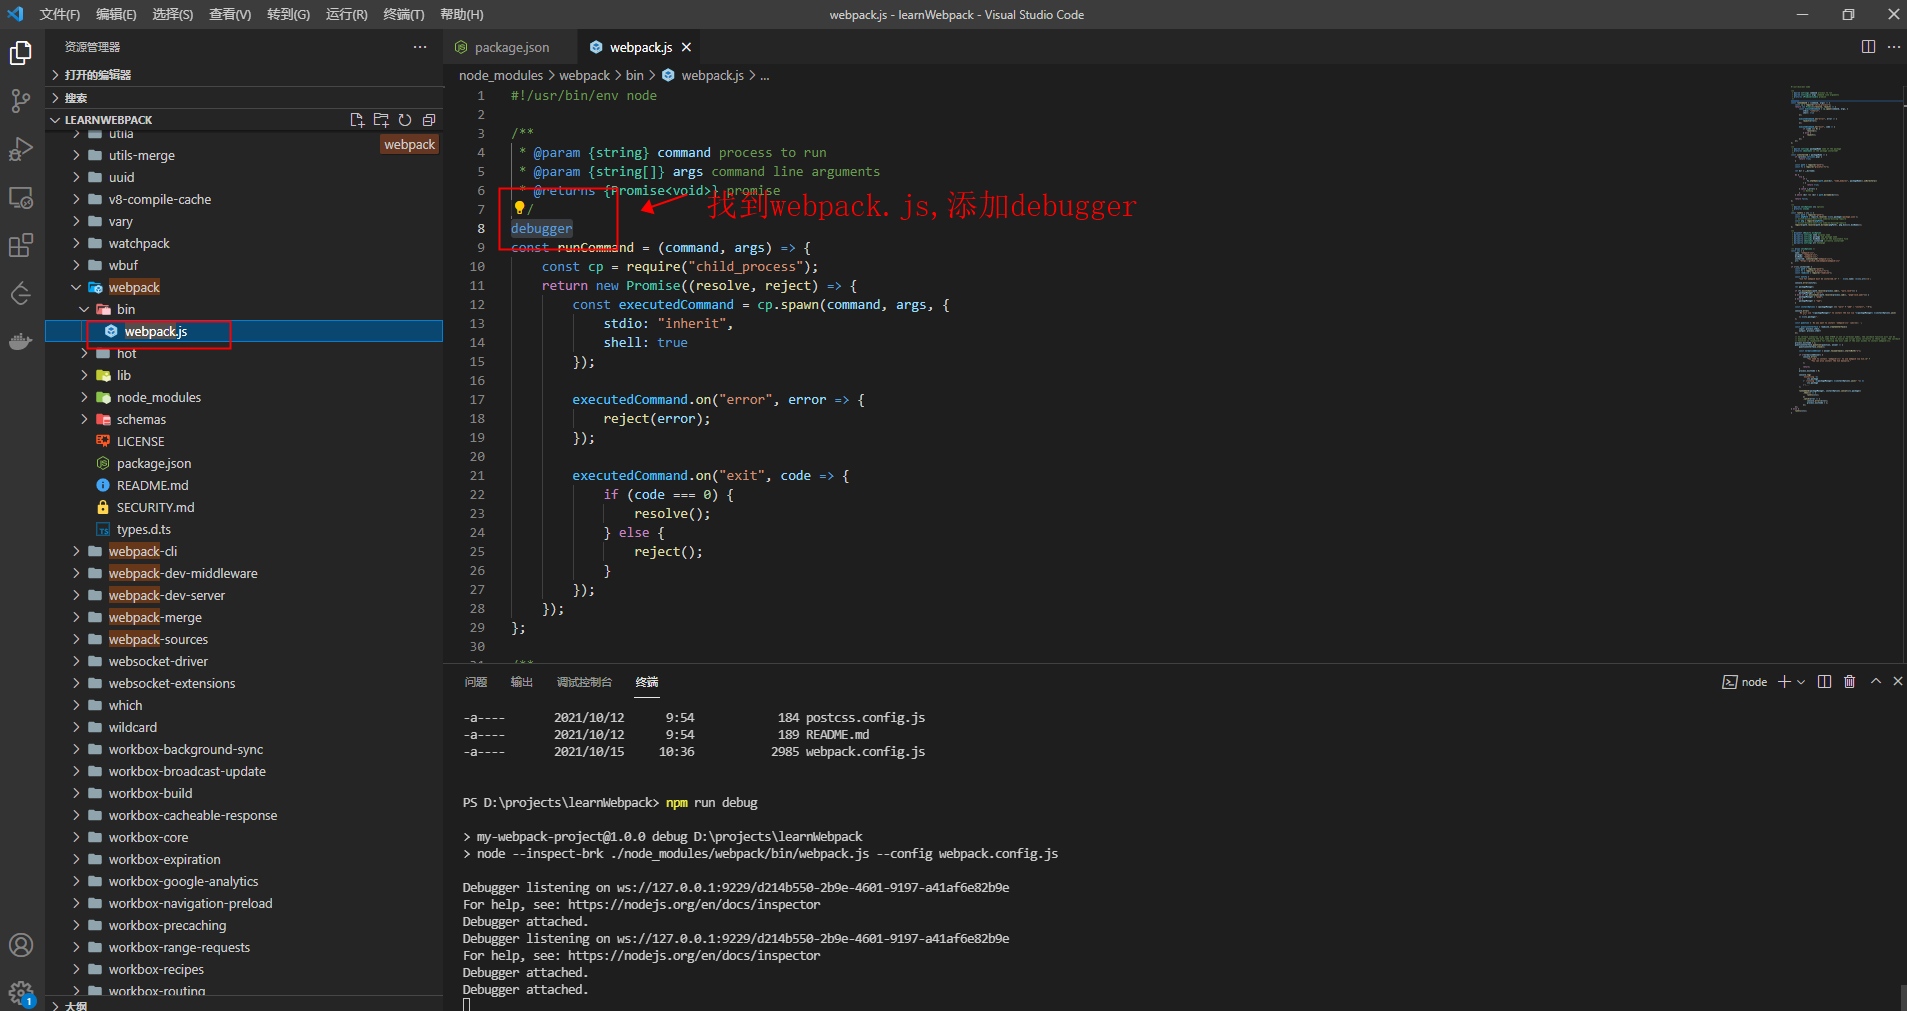Viewport: 1907px width, 1011px height.
Task: Open the Manage gear settings icon
Action: pos(21,992)
